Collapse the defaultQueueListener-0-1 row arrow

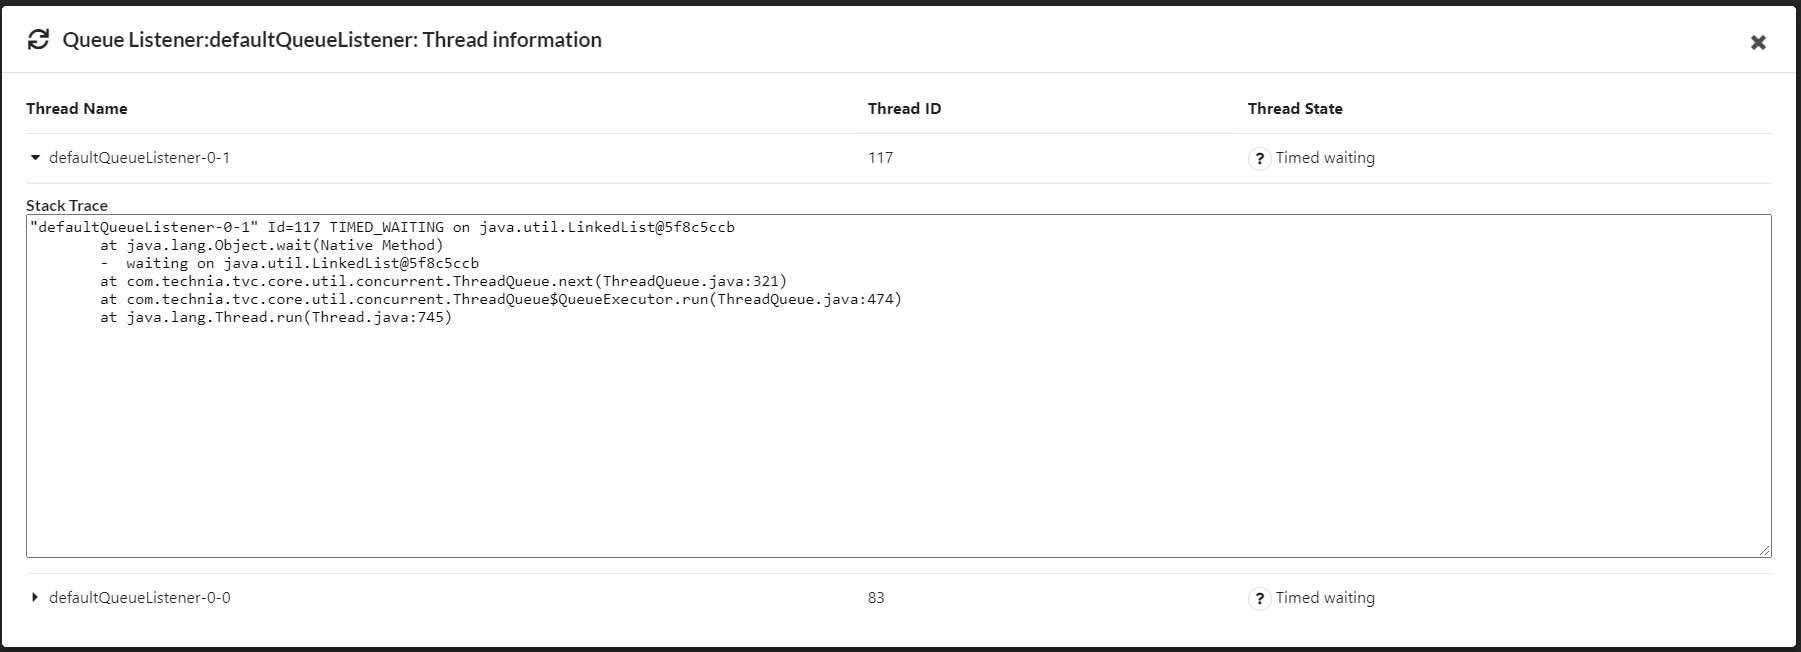click(36, 158)
